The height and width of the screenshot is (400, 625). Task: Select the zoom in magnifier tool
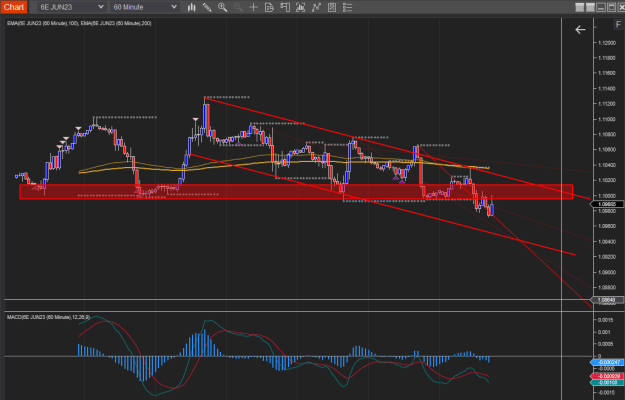[222, 7]
